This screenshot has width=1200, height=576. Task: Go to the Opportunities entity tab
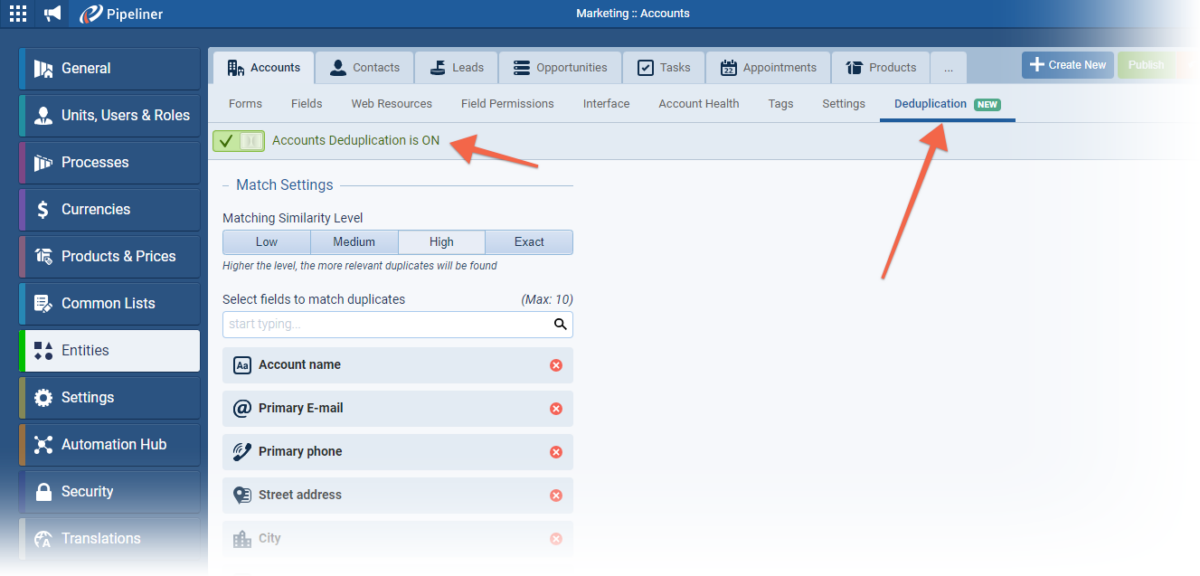click(560, 68)
